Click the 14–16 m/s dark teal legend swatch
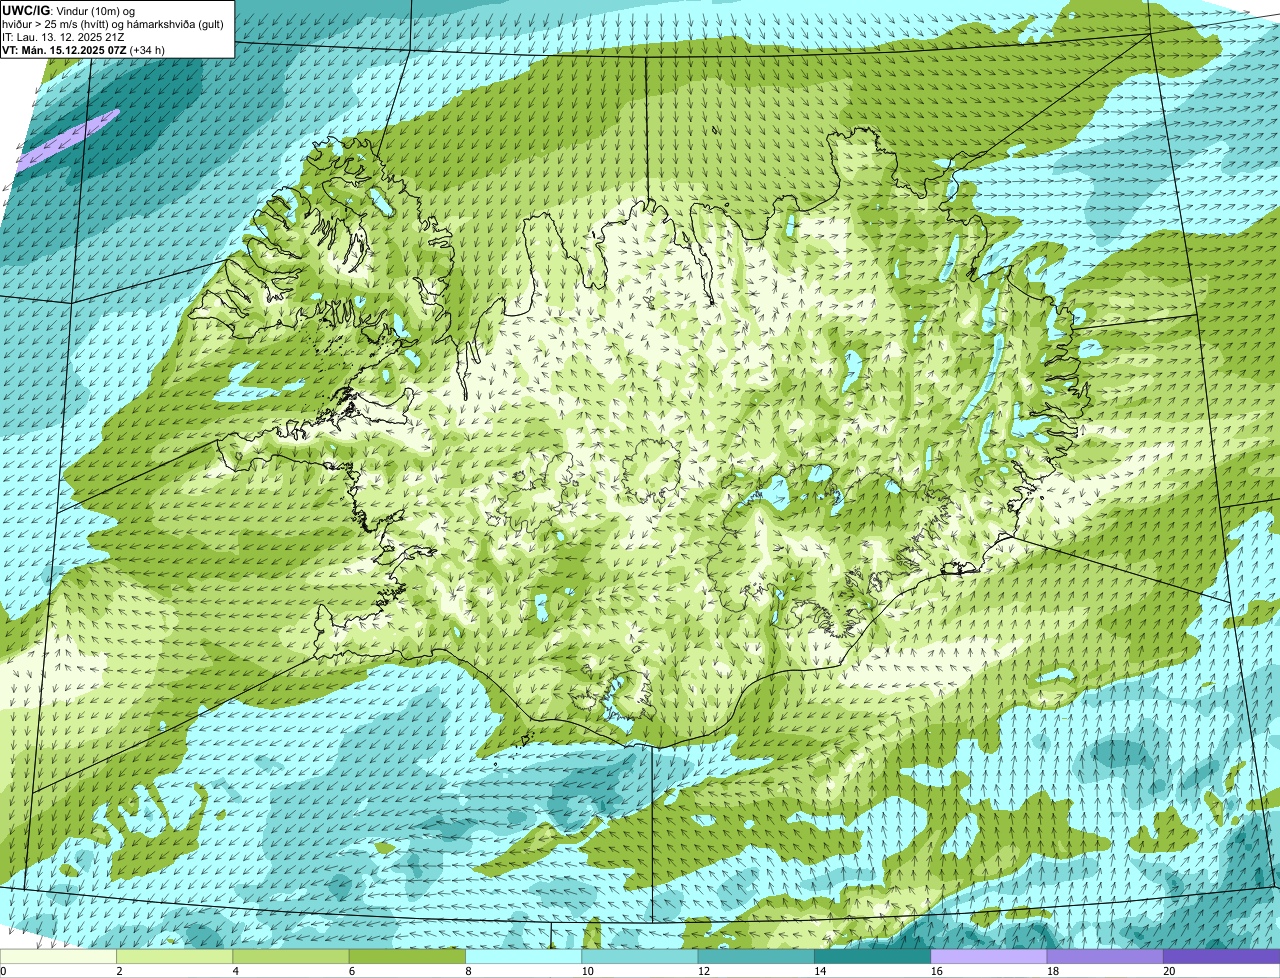1280x978 pixels. click(x=872, y=957)
